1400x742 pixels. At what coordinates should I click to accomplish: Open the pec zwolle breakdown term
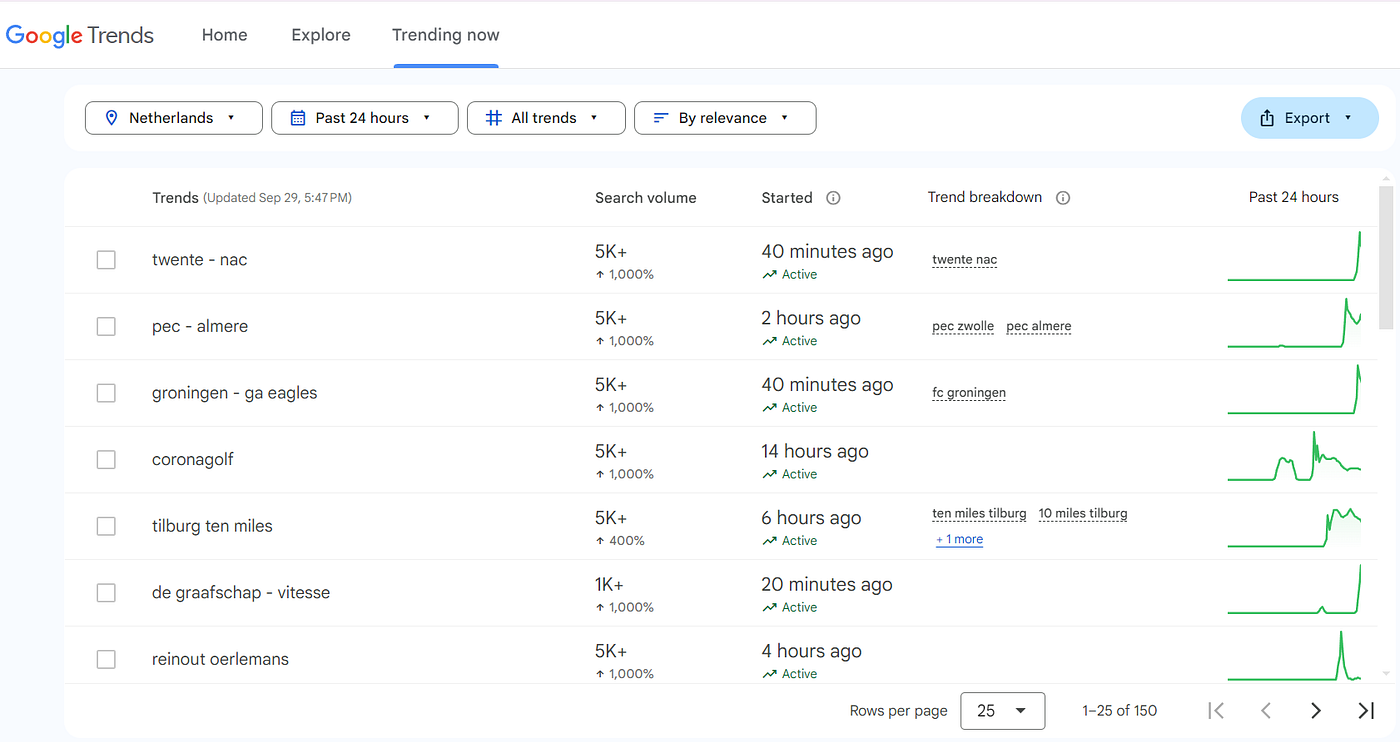click(x=963, y=326)
